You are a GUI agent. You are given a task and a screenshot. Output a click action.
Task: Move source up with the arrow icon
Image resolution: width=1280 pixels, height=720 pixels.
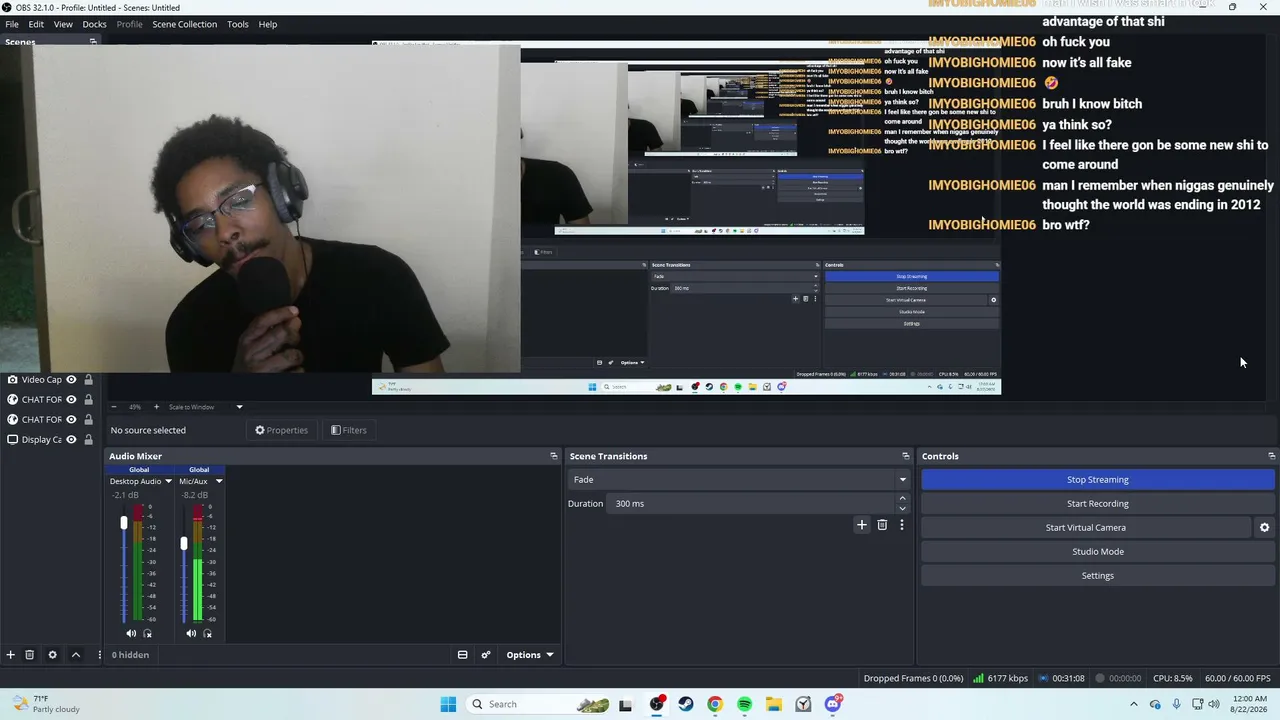tap(75, 655)
